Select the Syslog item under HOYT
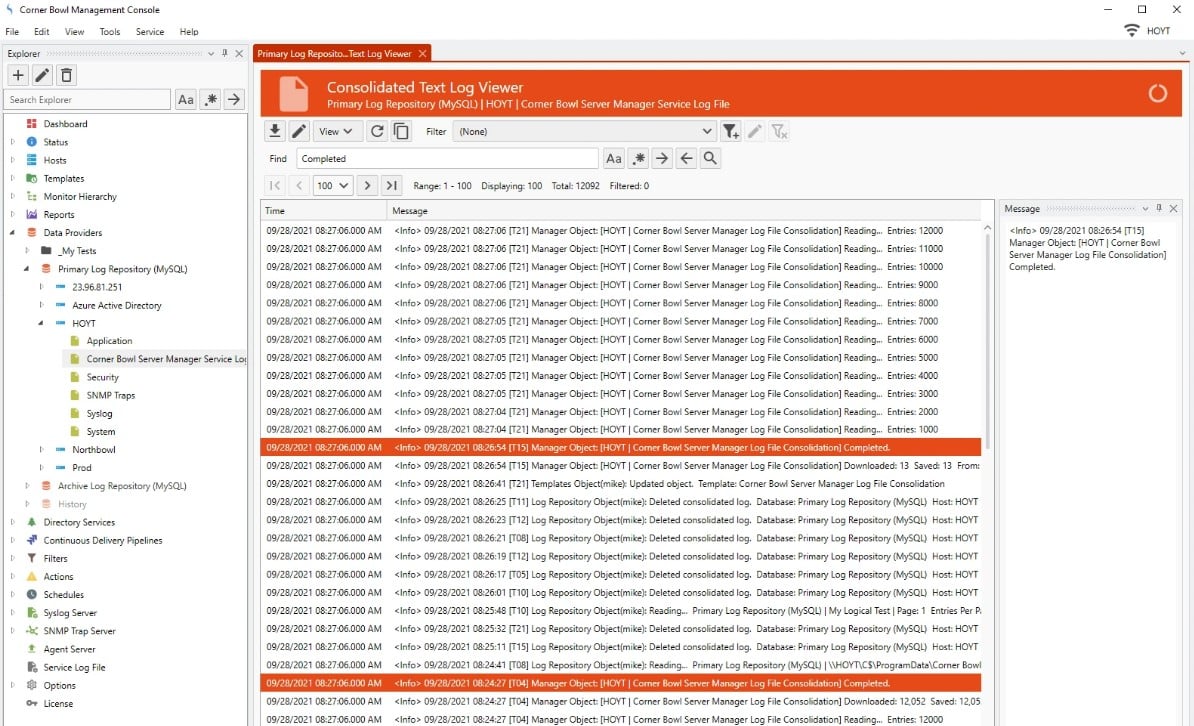 (x=99, y=414)
